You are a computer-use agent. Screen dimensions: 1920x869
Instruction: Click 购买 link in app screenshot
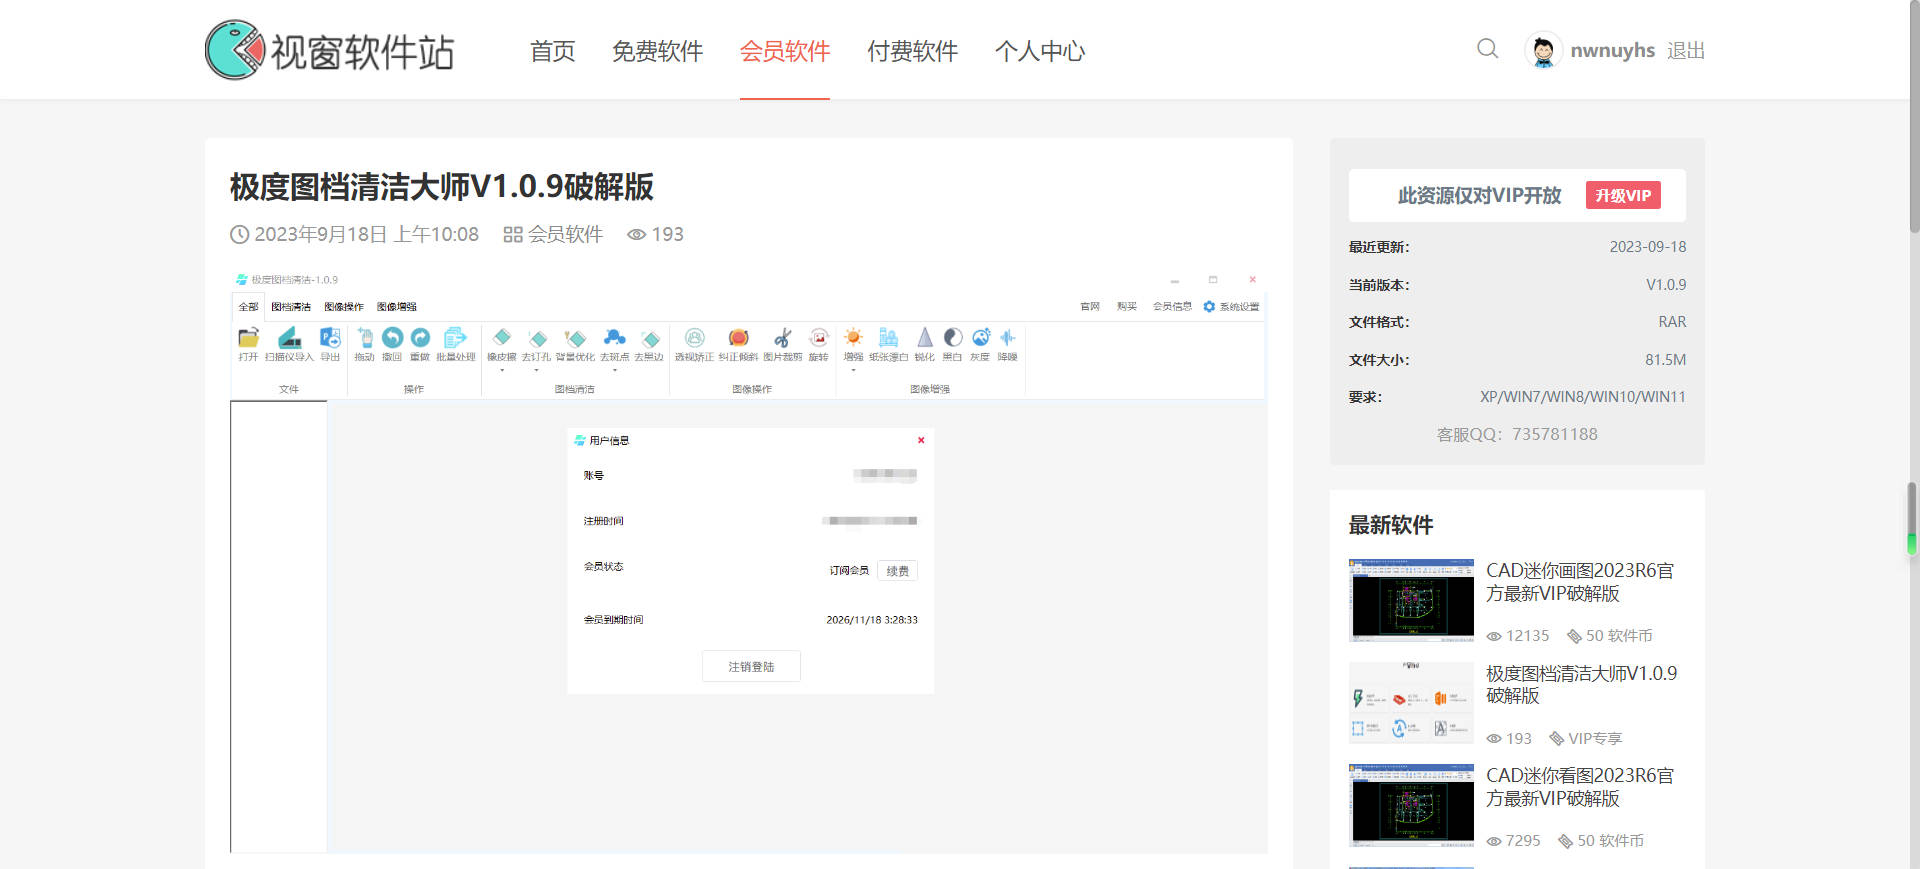(1127, 306)
